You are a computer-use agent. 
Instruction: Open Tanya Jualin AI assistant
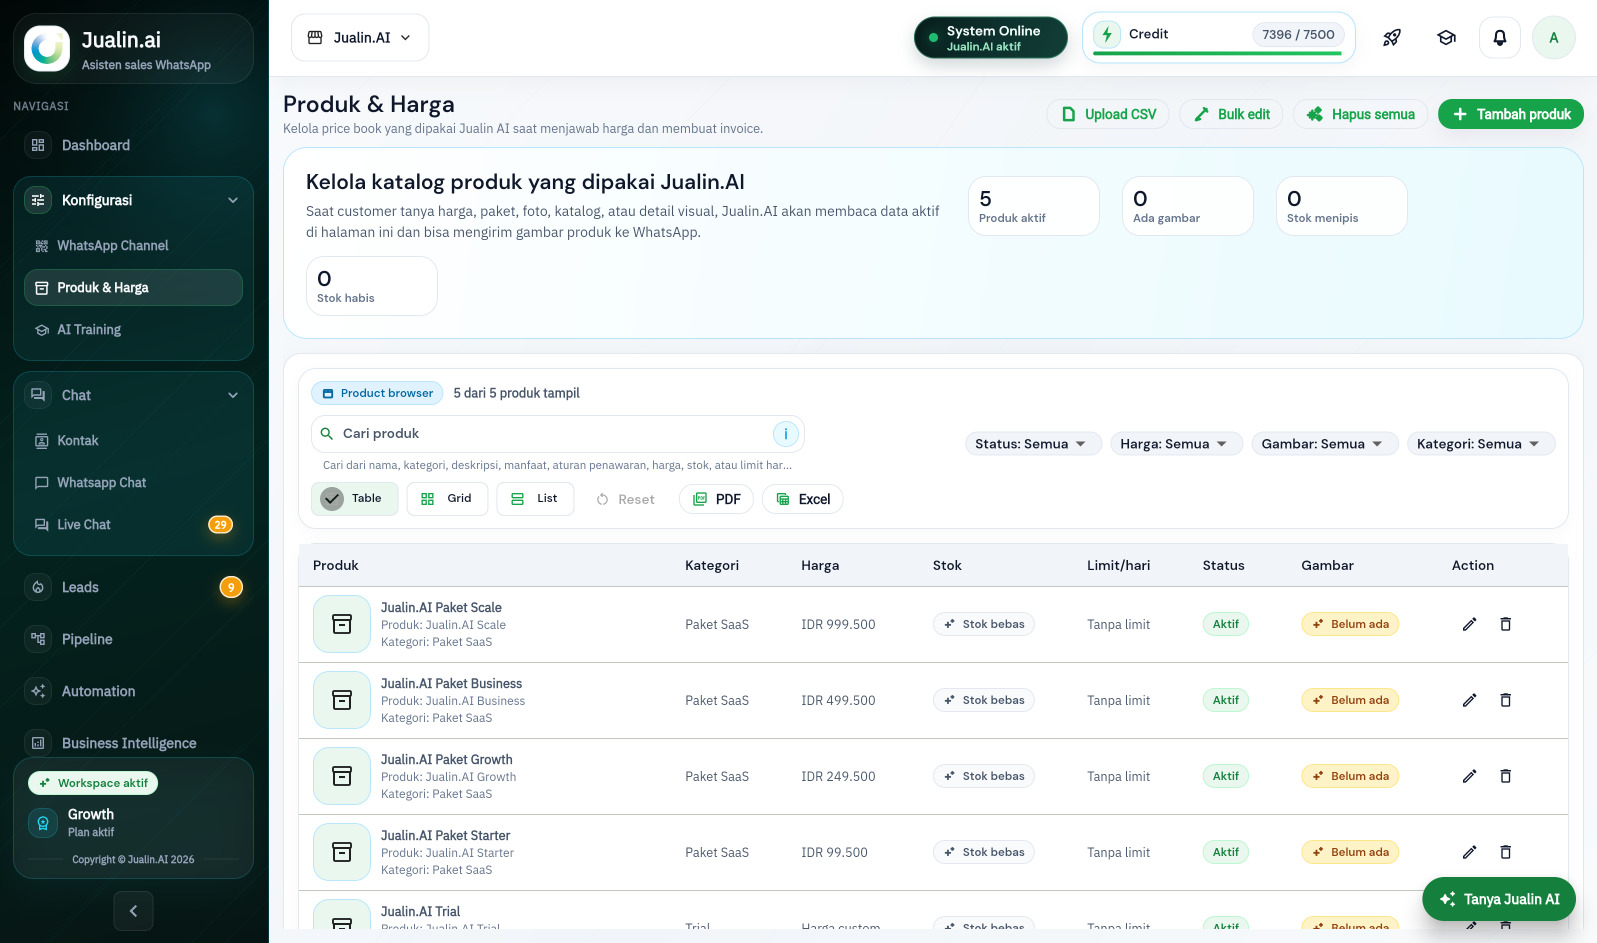coord(1499,899)
